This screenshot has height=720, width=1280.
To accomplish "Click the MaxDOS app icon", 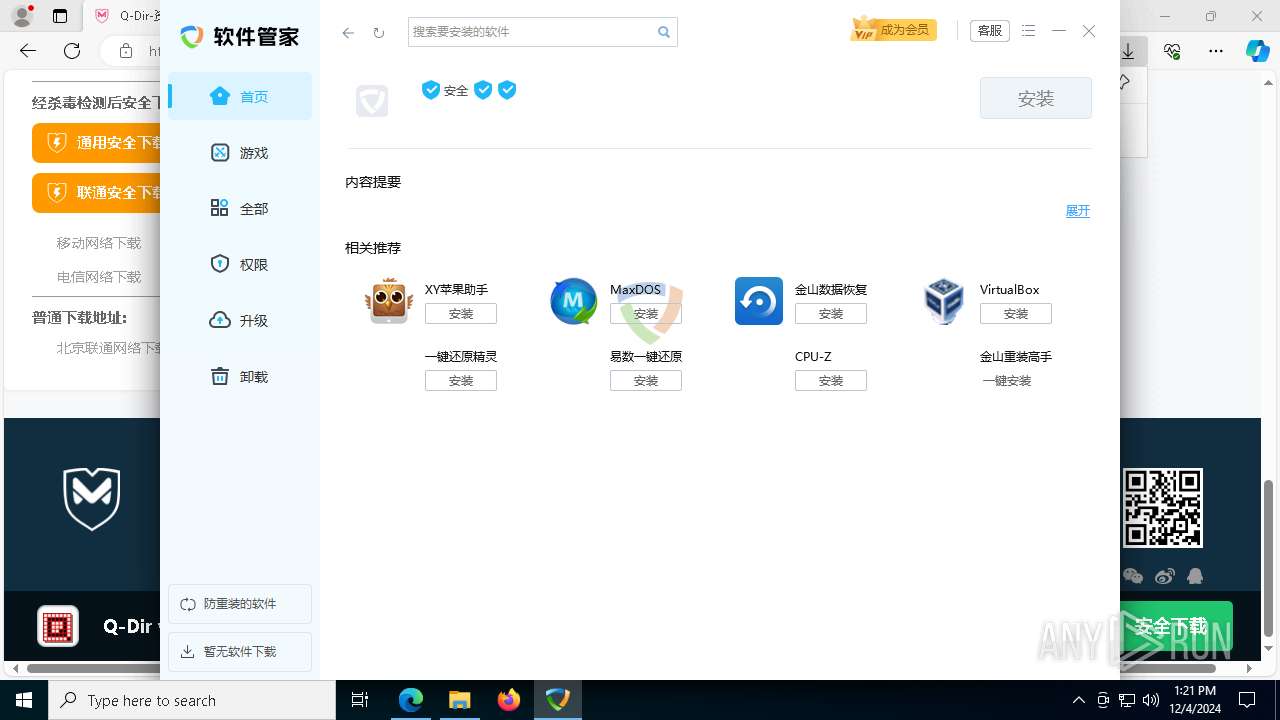I will pos(574,301).
